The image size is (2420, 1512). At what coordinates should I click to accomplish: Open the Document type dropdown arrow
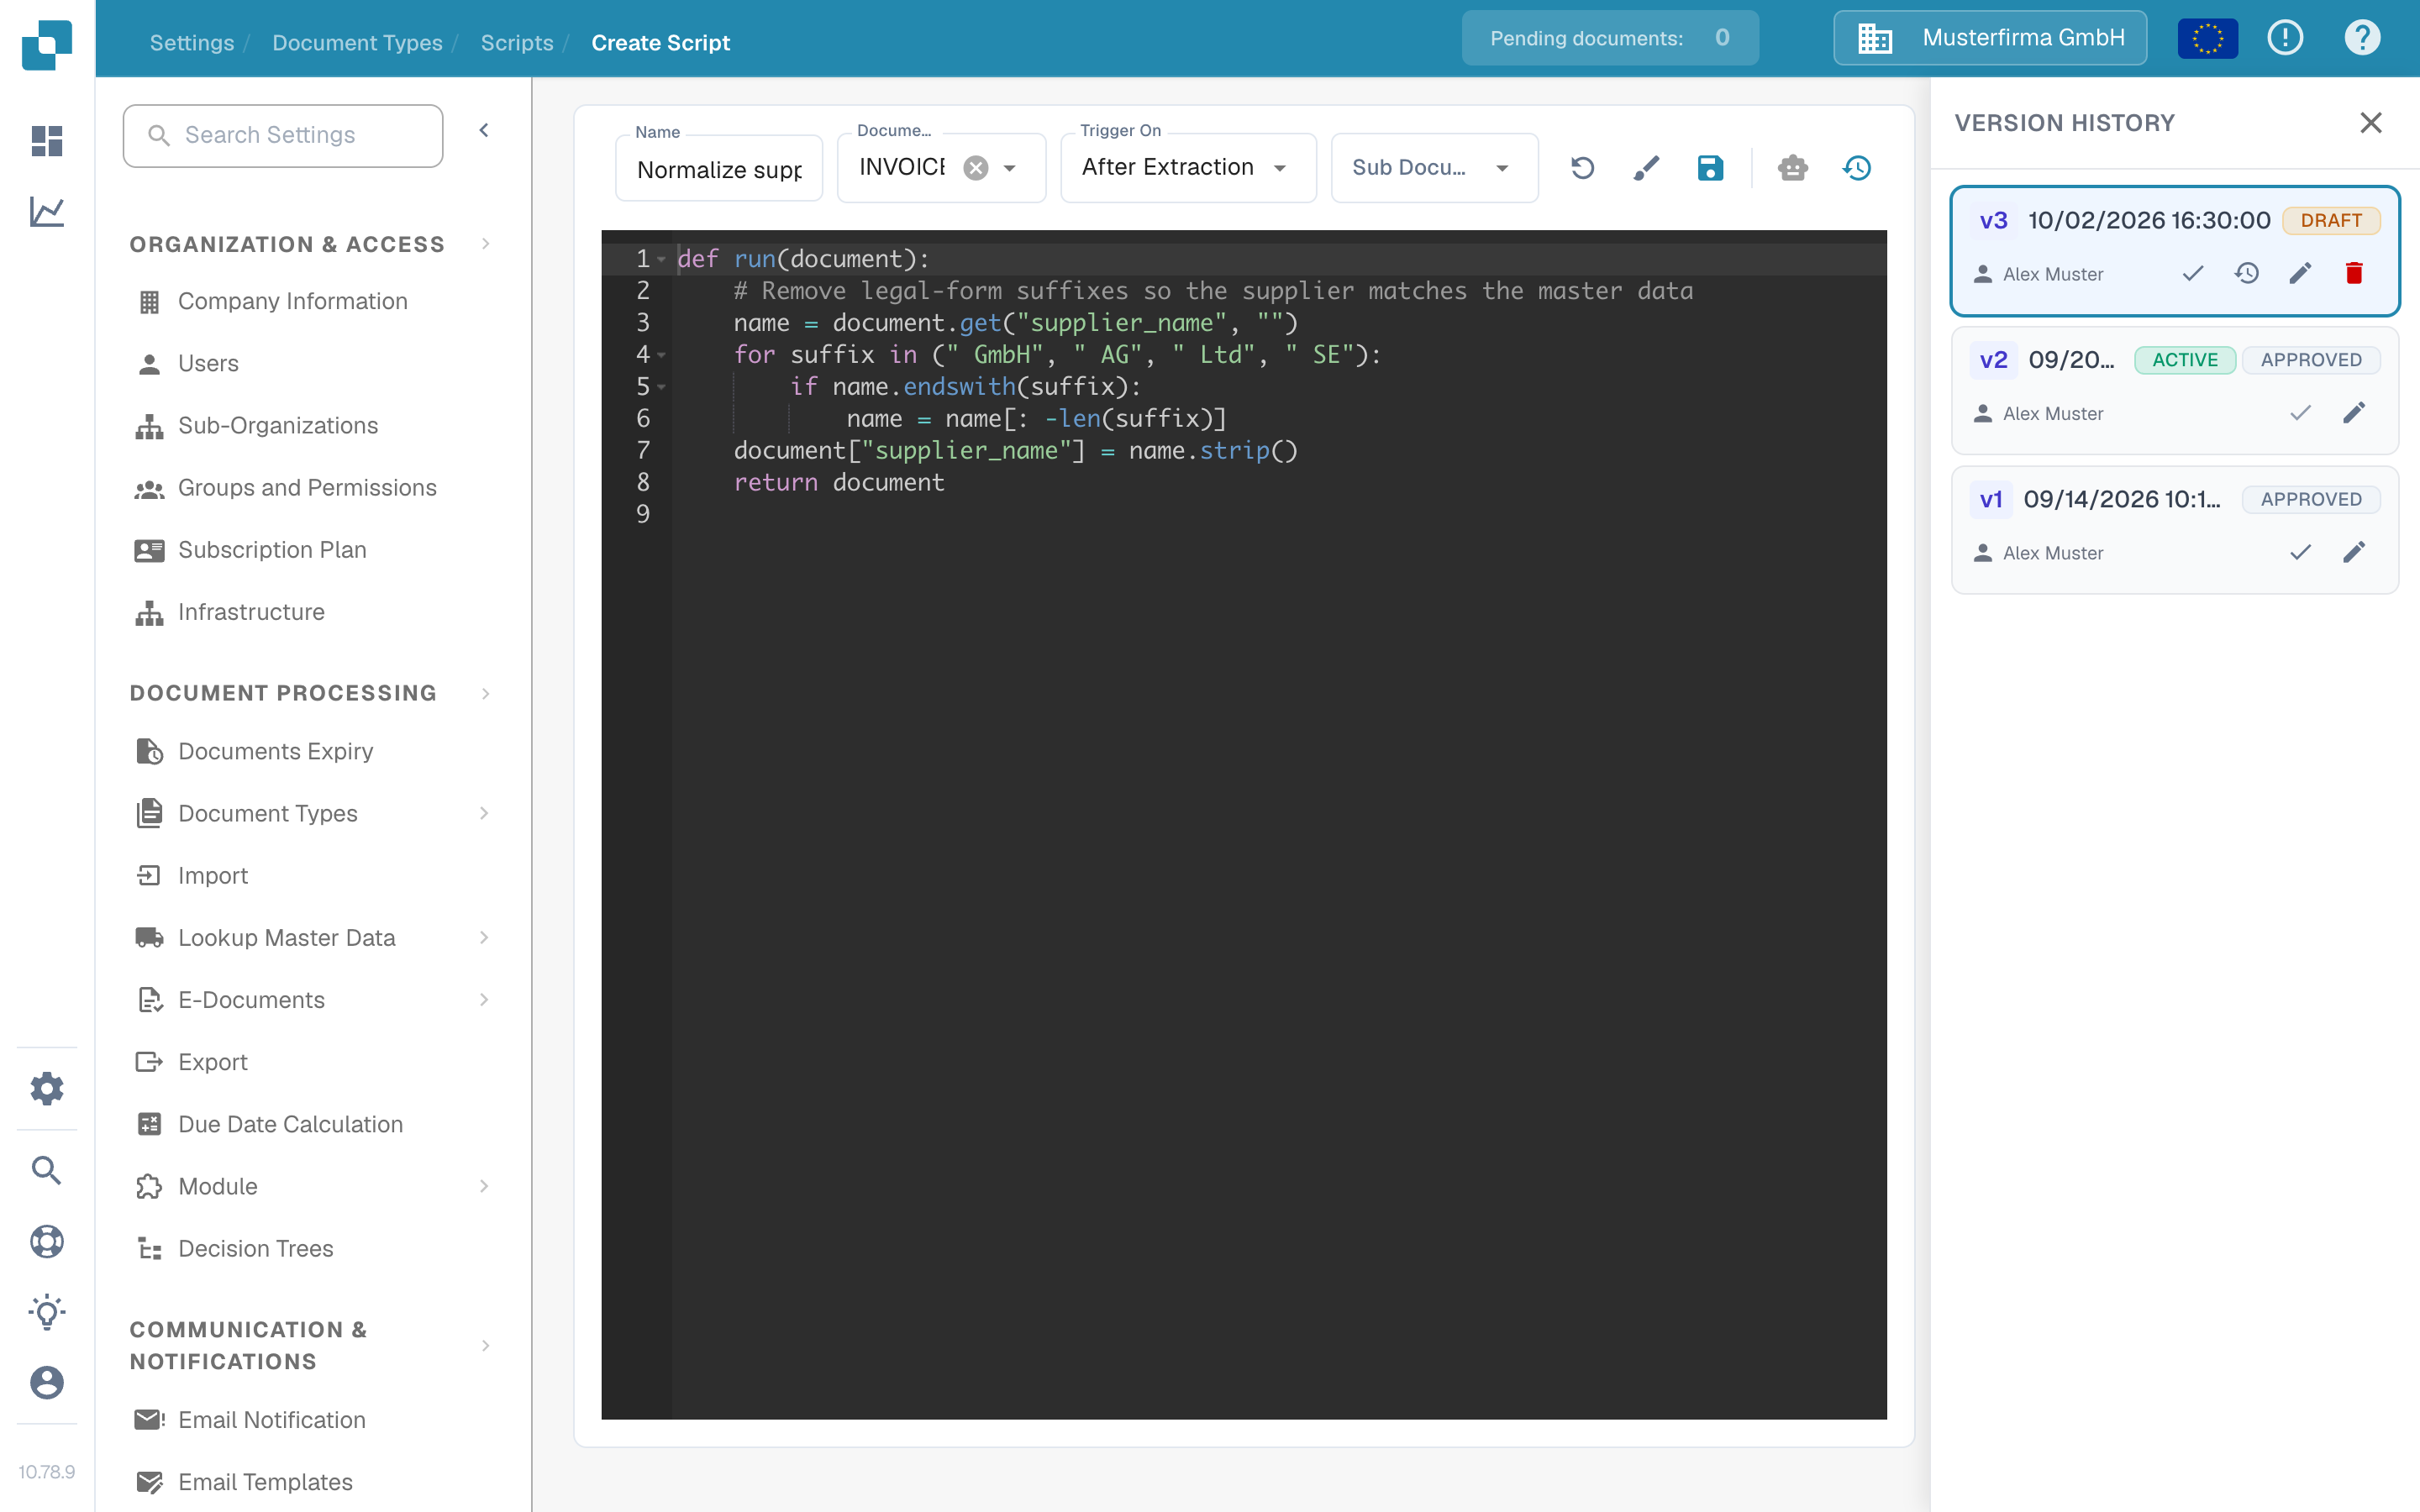[1010, 168]
